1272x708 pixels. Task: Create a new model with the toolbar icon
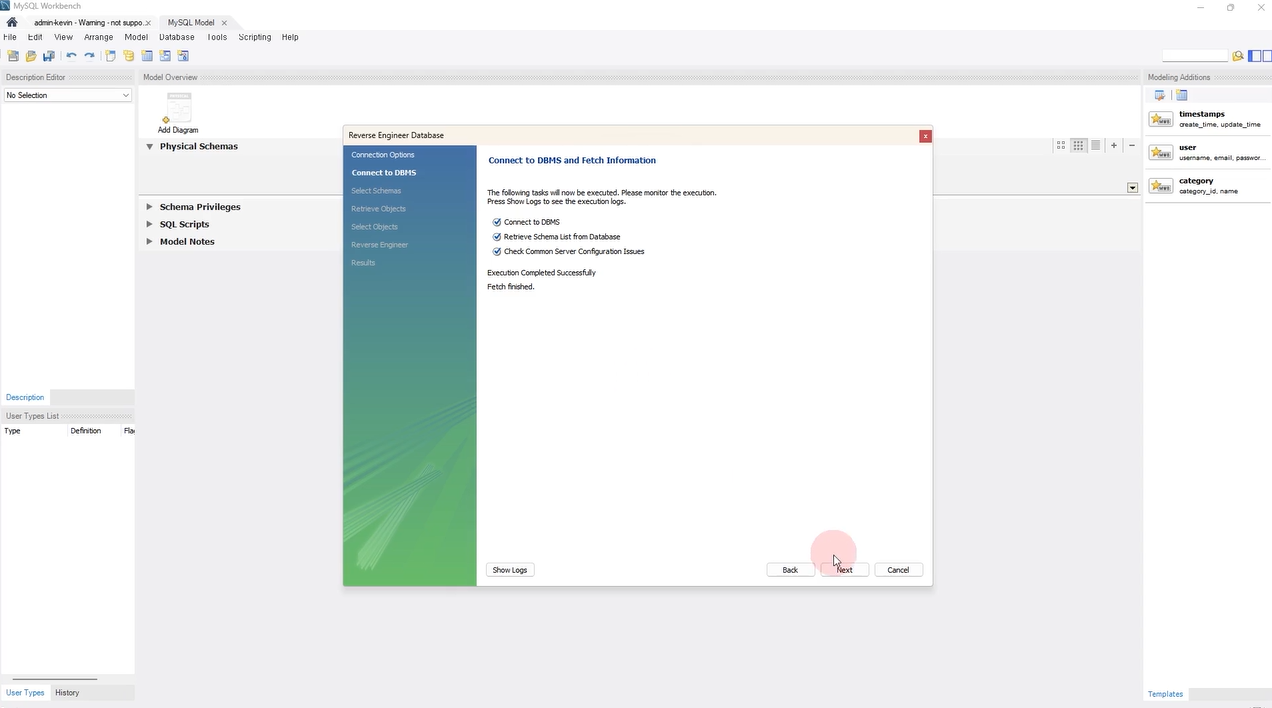[x=13, y=56]
